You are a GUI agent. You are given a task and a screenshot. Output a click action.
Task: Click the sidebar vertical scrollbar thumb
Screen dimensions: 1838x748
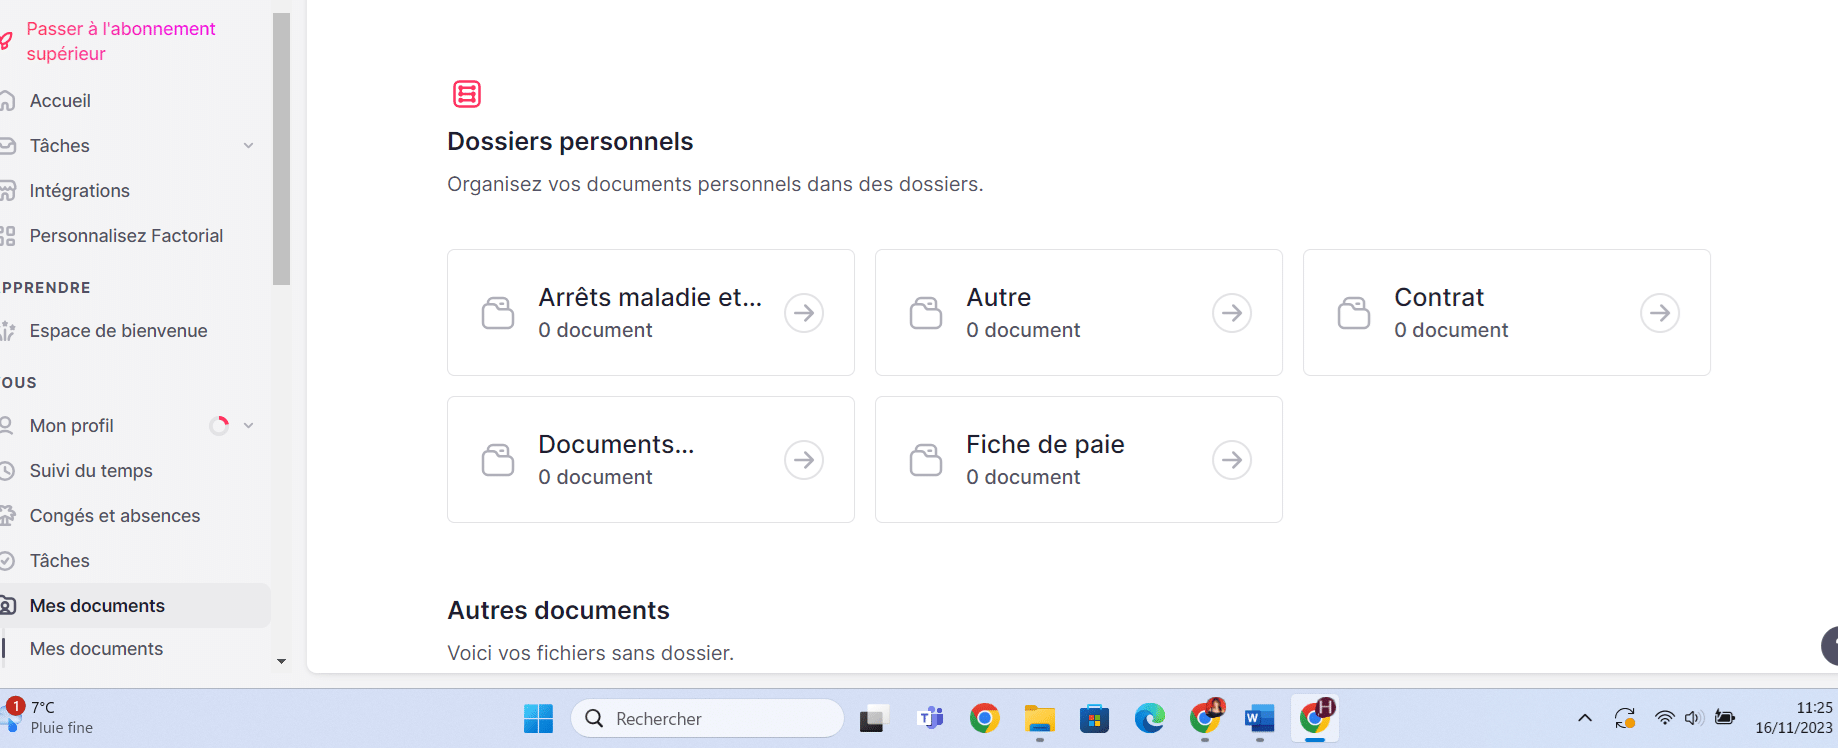point(281,150)
